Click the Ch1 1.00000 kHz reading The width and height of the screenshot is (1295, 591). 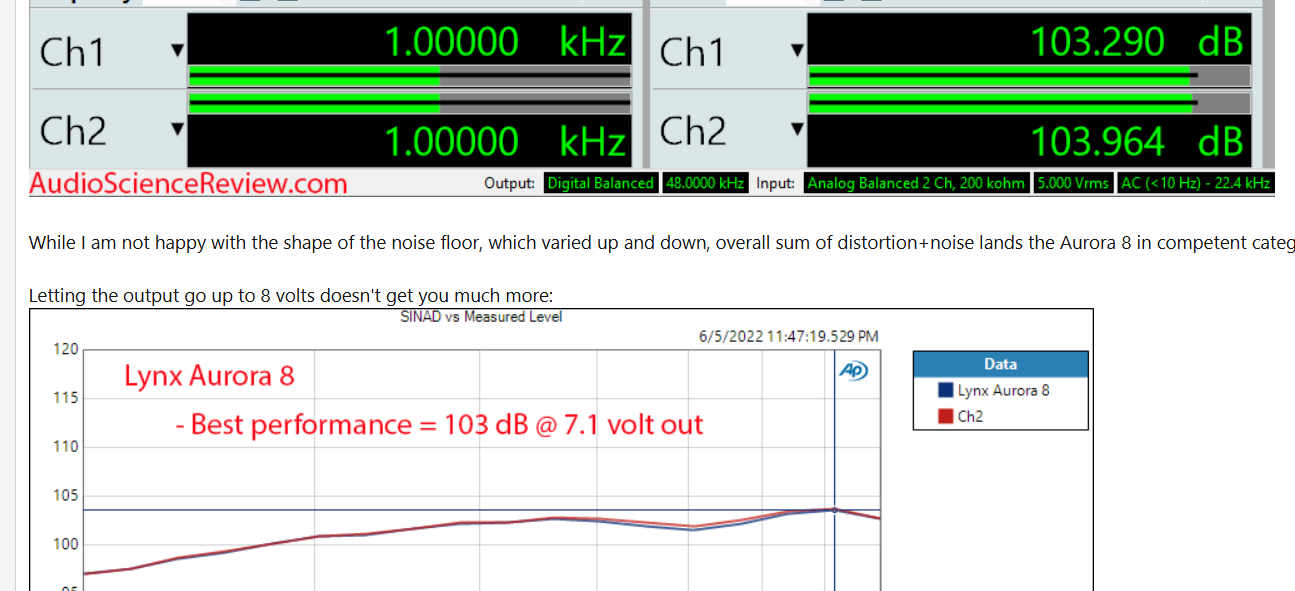[x=505, y=43]
